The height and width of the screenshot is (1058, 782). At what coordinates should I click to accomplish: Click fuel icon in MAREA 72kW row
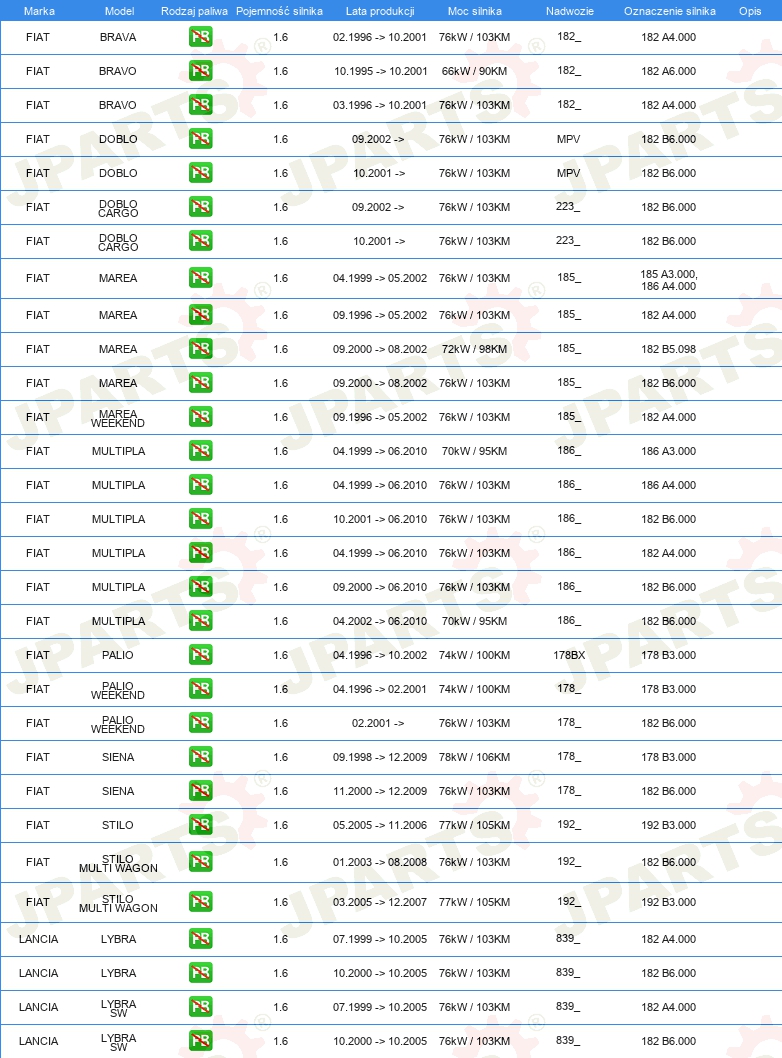[200, 349]
